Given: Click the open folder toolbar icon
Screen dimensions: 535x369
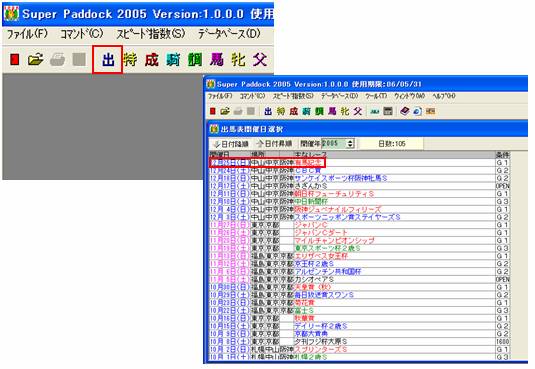Looking at the screenshot, I should coord(35,60).
